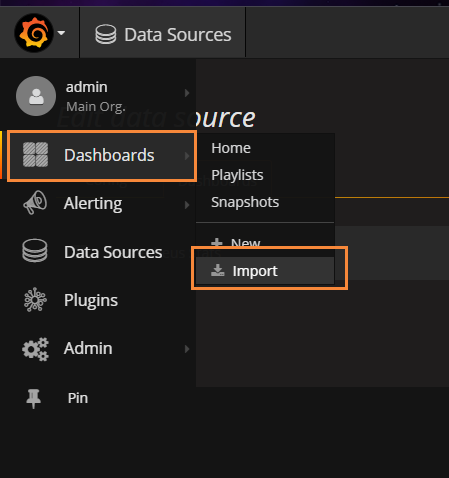Select the Import dashboard option
Image resolution: width=449 pixels, height=478 pixels.
coord(265,271)
